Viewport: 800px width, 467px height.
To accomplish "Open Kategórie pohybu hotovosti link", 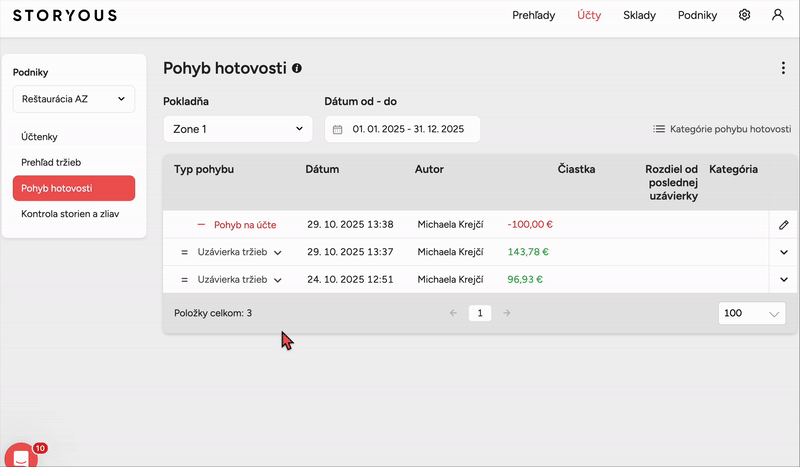I will coord(722,129).
